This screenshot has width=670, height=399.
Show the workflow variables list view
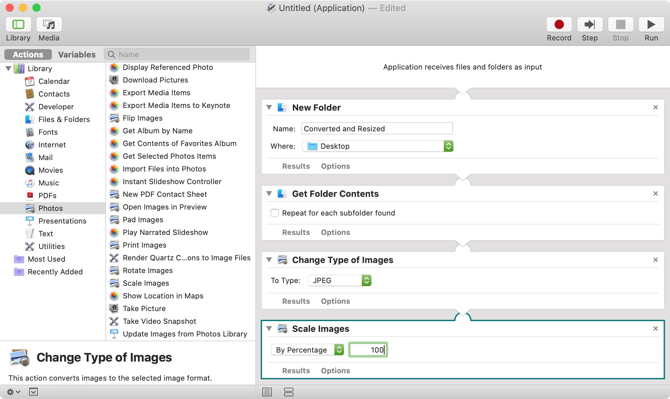click(289, 392)
